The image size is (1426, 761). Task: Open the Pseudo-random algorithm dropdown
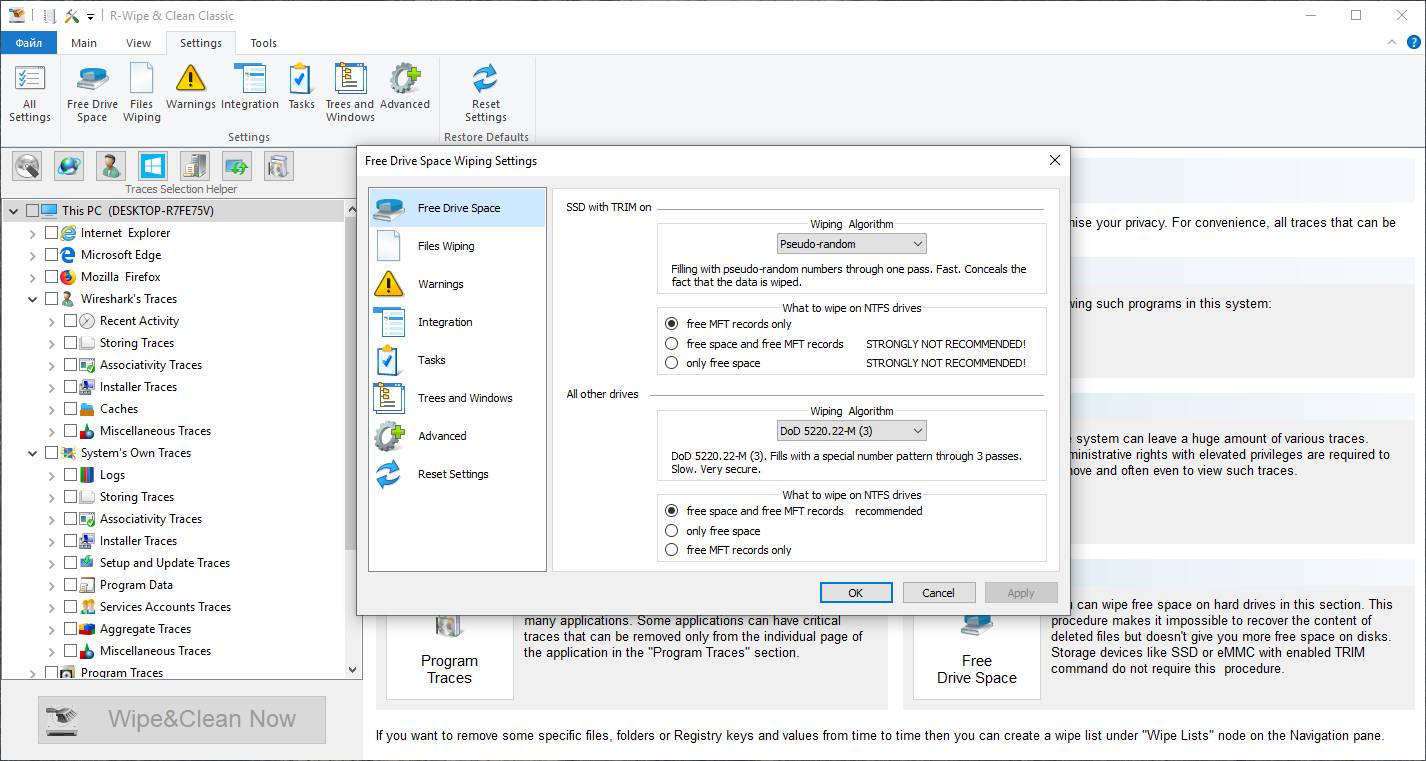click(x=852, y=243)
